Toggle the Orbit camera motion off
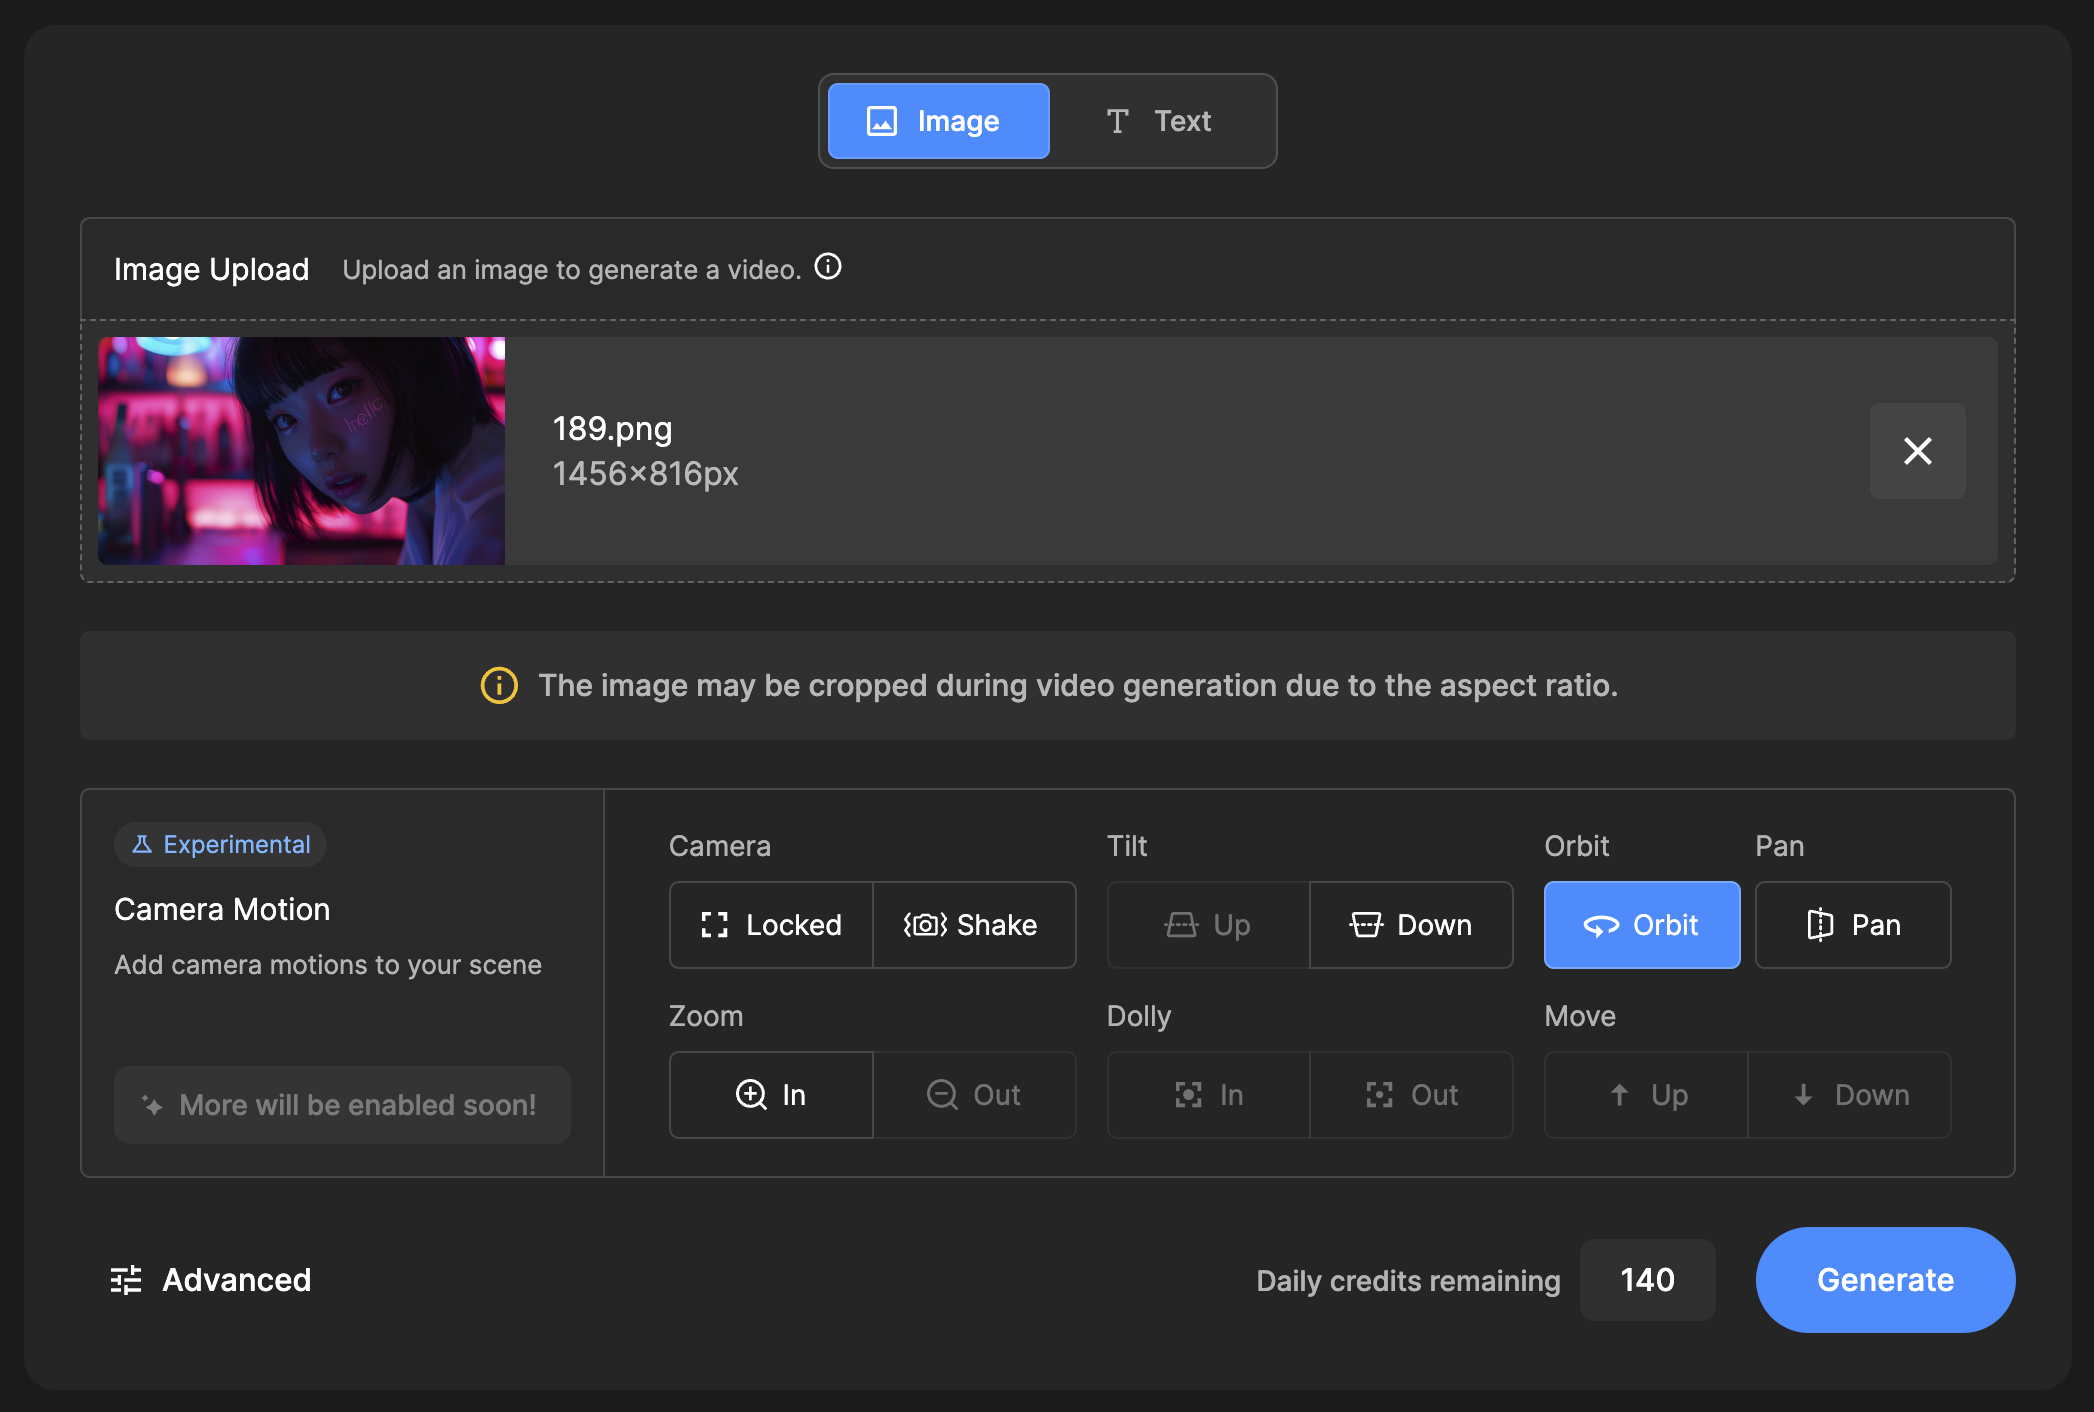This screenshot has width=2094, height=1412. coord(1641,925)
